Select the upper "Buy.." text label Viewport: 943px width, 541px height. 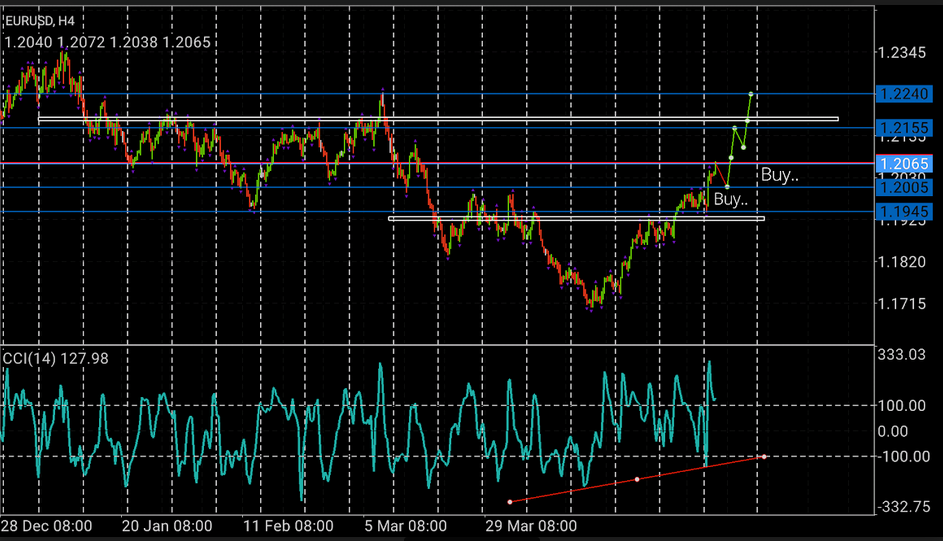click(779, 175)
